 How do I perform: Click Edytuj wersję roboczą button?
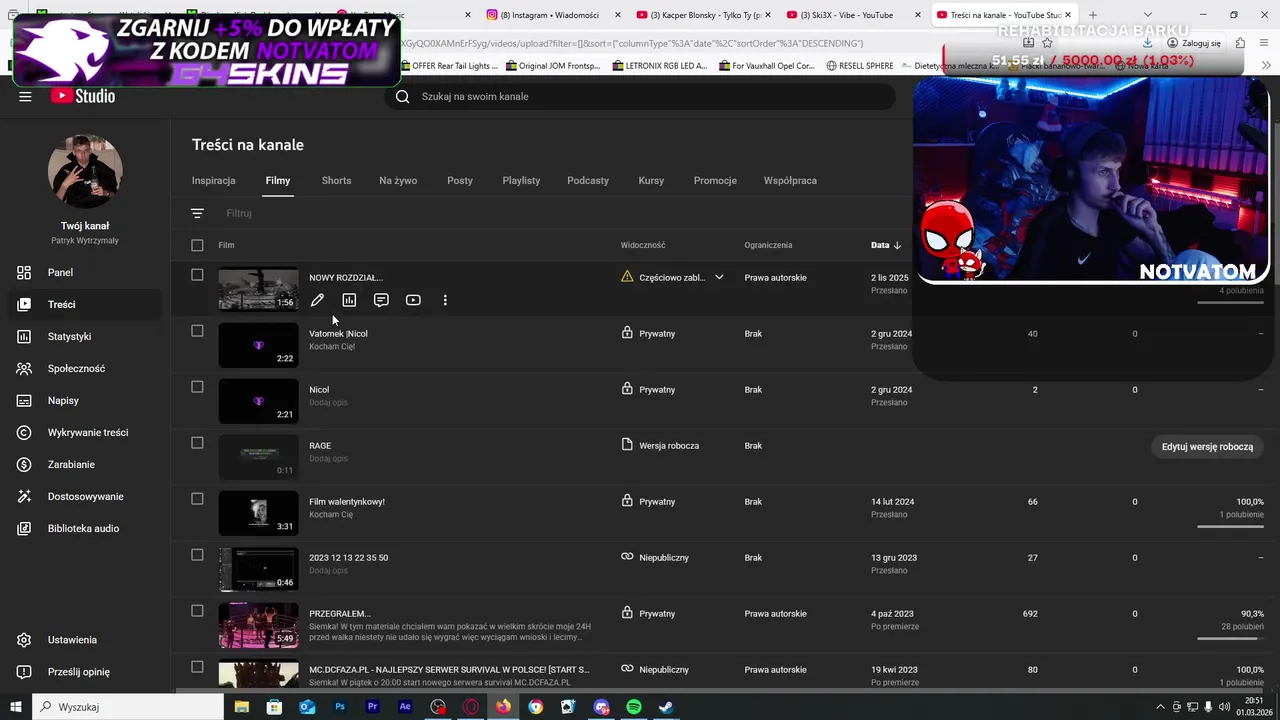[x=1207, y=447]
